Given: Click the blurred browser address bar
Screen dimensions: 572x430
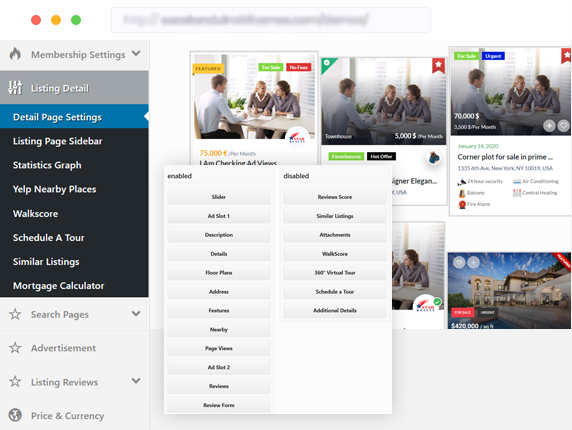Looking at the screenshot, I should 271,20.
